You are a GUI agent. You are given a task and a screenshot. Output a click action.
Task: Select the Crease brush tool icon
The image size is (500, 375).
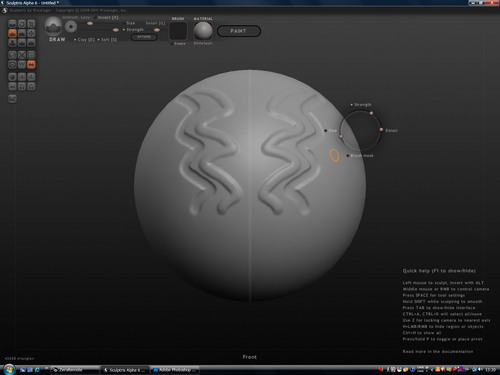[12, 24]
